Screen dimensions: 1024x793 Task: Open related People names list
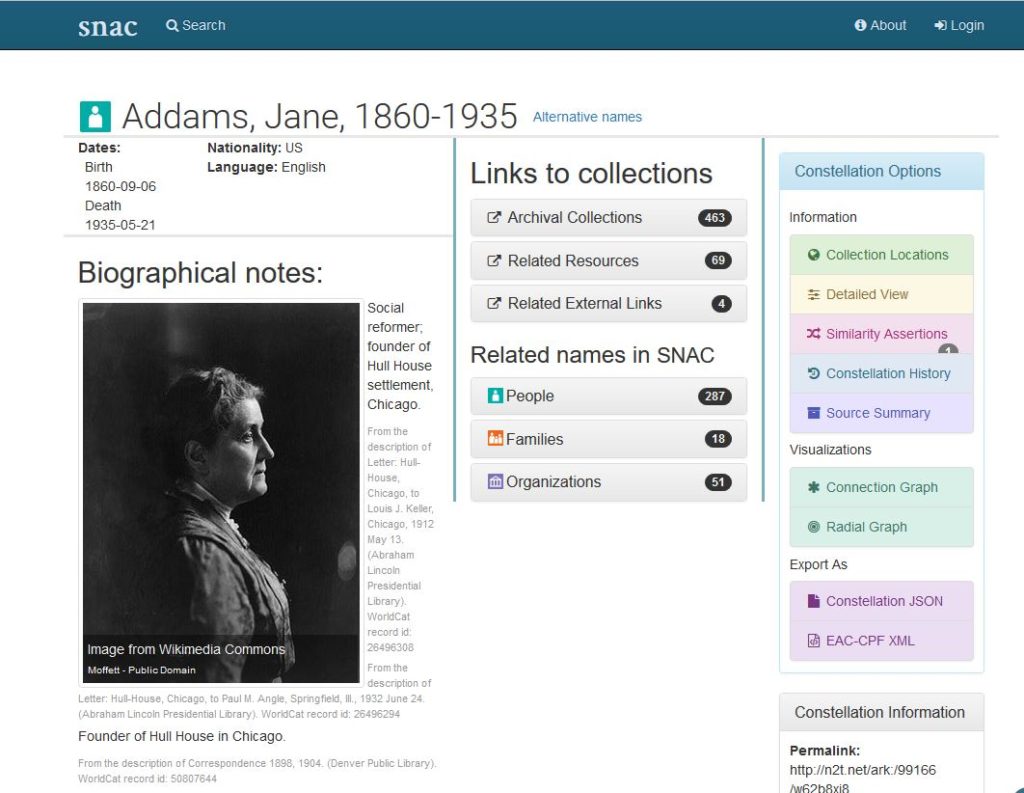(608, 396)
